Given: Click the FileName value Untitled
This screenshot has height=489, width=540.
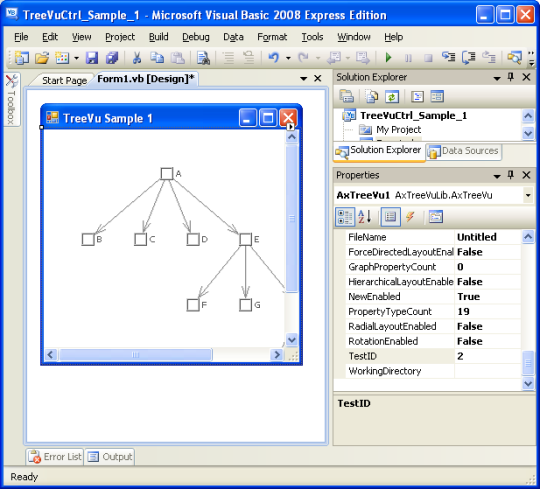Looking at the screenshot, I should 488,237.
